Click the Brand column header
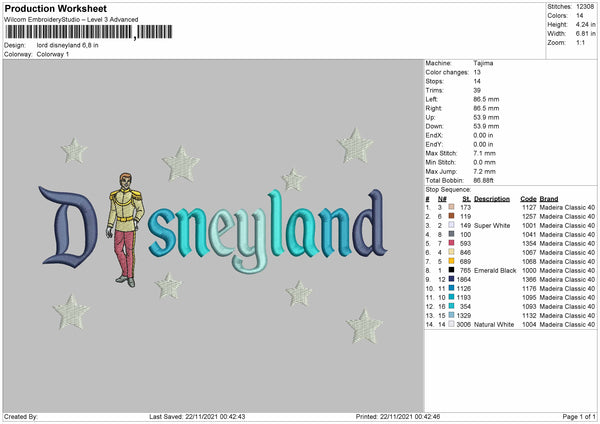The height and width of the screenshot is (424, 600). (549, 199)
